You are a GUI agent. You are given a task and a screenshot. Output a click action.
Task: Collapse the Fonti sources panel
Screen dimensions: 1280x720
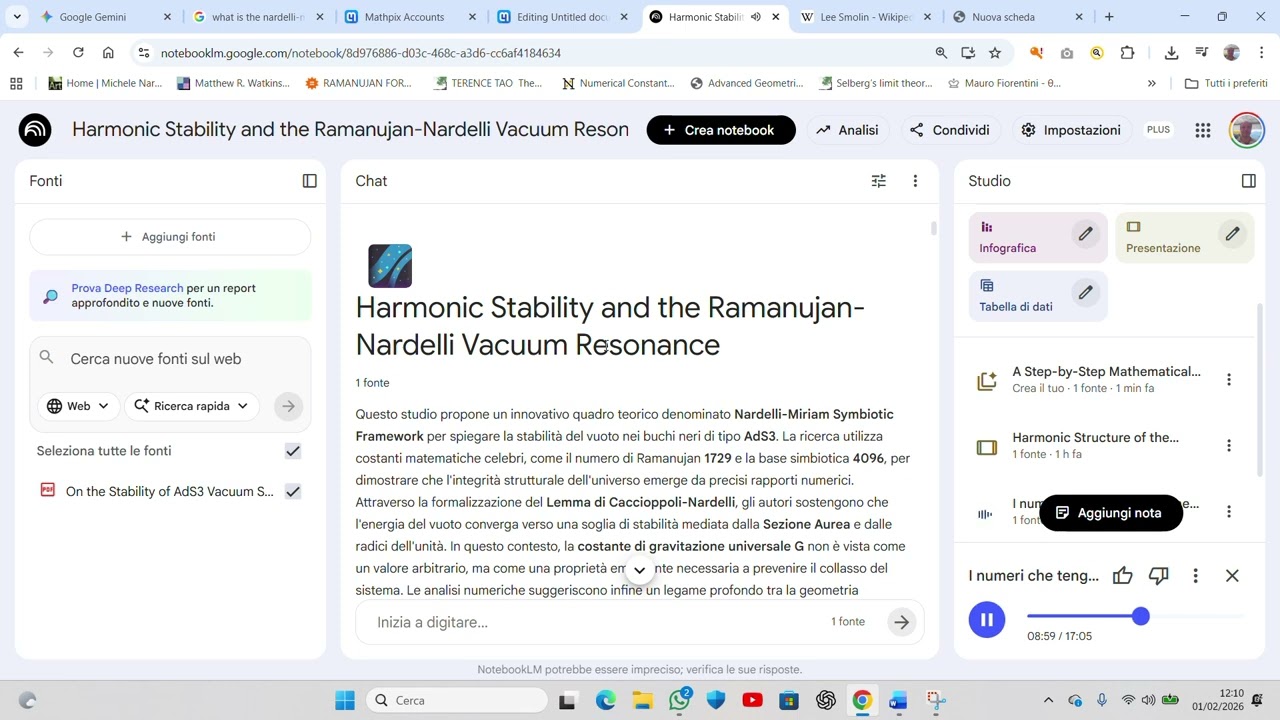[310, 181]
